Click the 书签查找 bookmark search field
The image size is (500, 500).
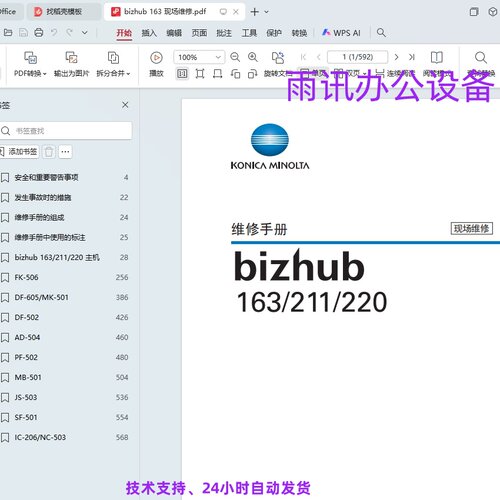pos(66,131)
